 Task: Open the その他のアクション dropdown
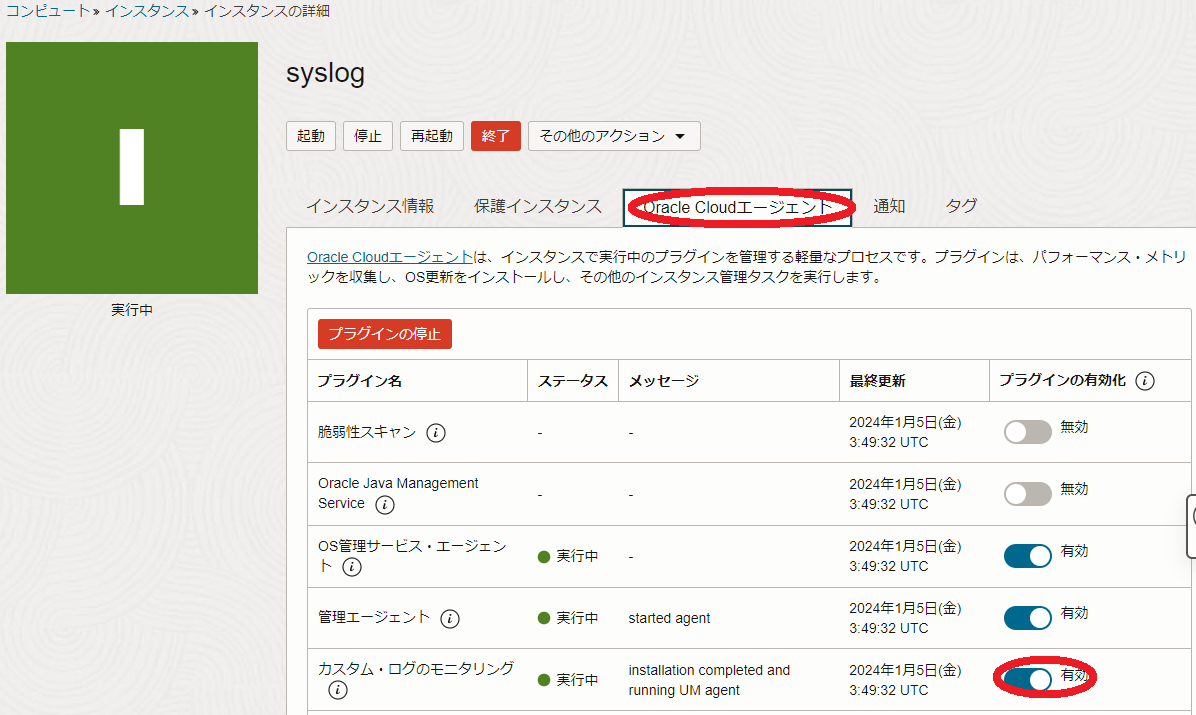(613, 136)
